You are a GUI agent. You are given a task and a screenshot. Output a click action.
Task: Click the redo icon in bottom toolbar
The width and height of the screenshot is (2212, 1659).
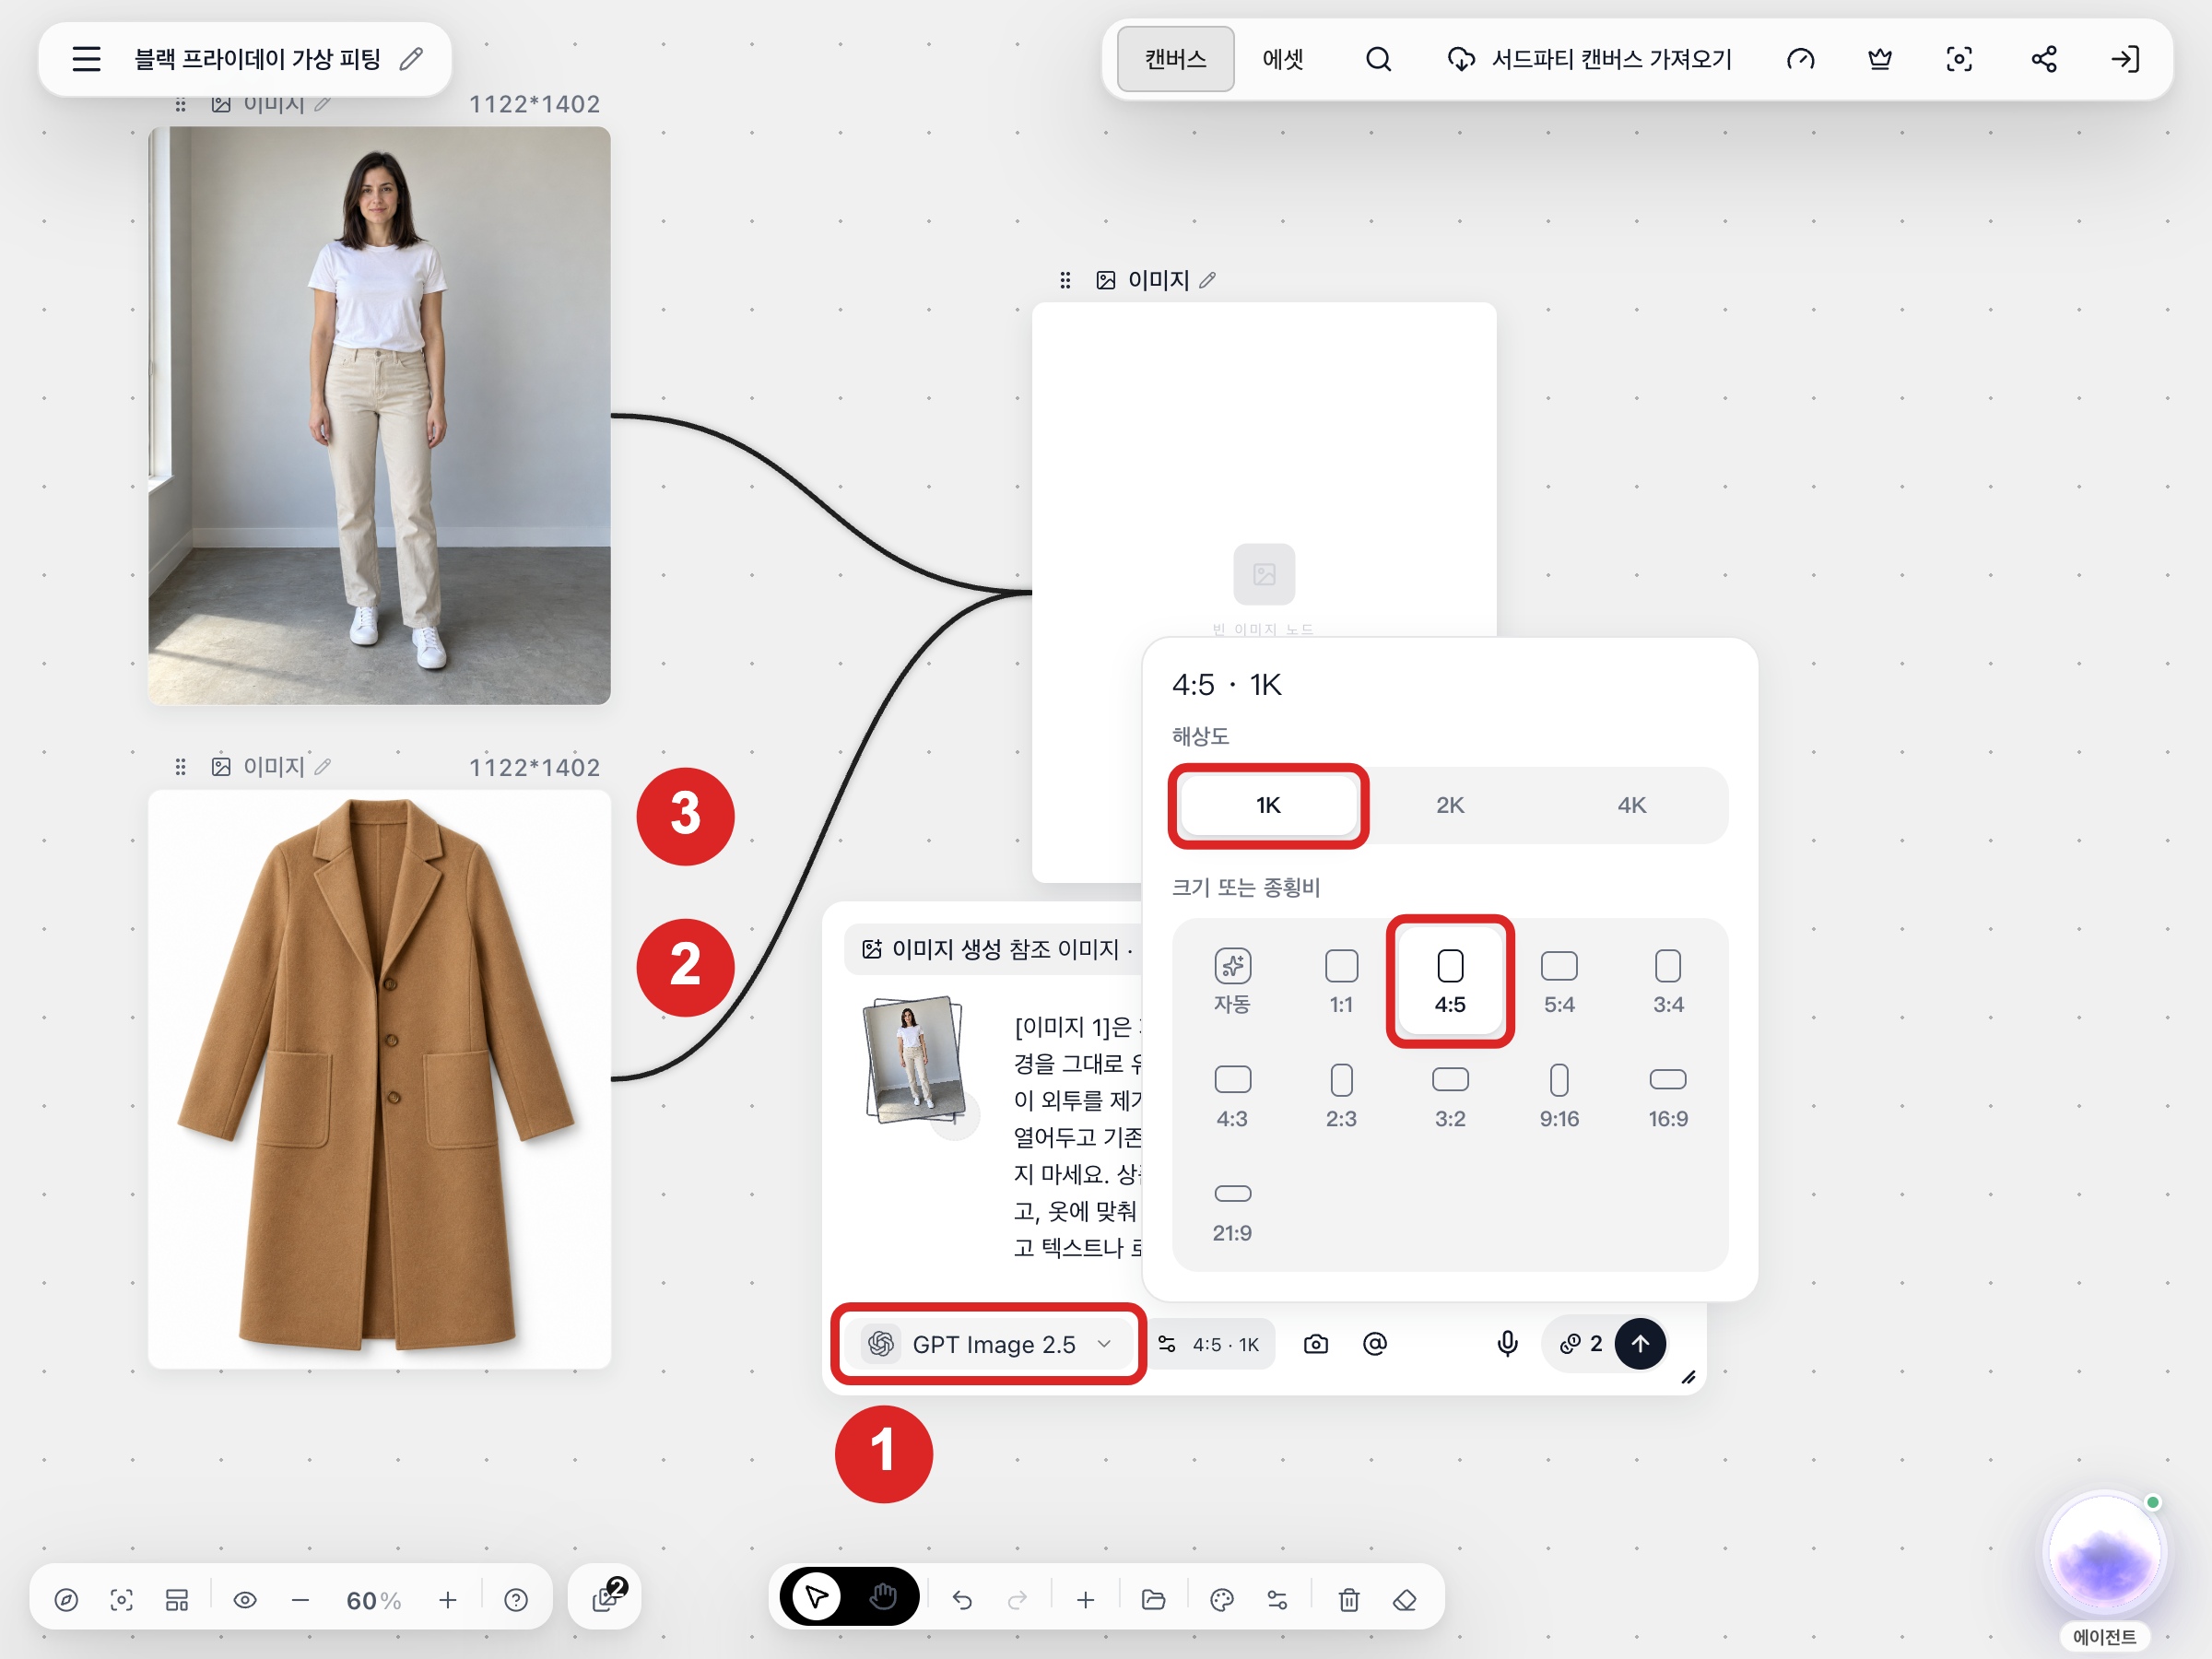coord(1017,1600)
